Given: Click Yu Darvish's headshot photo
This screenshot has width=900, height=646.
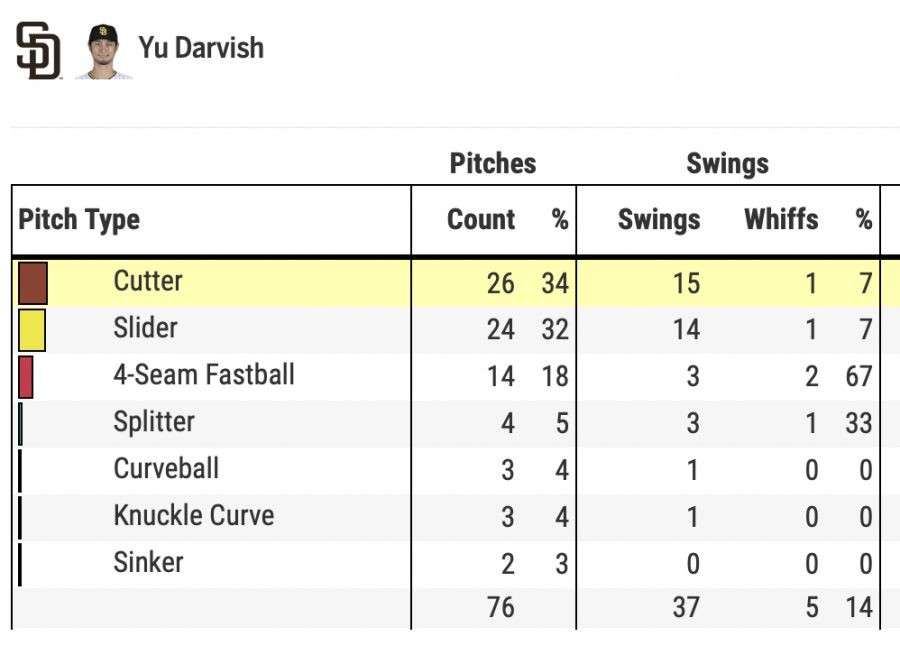Looking at the screenshot, I should coord(103,50).
